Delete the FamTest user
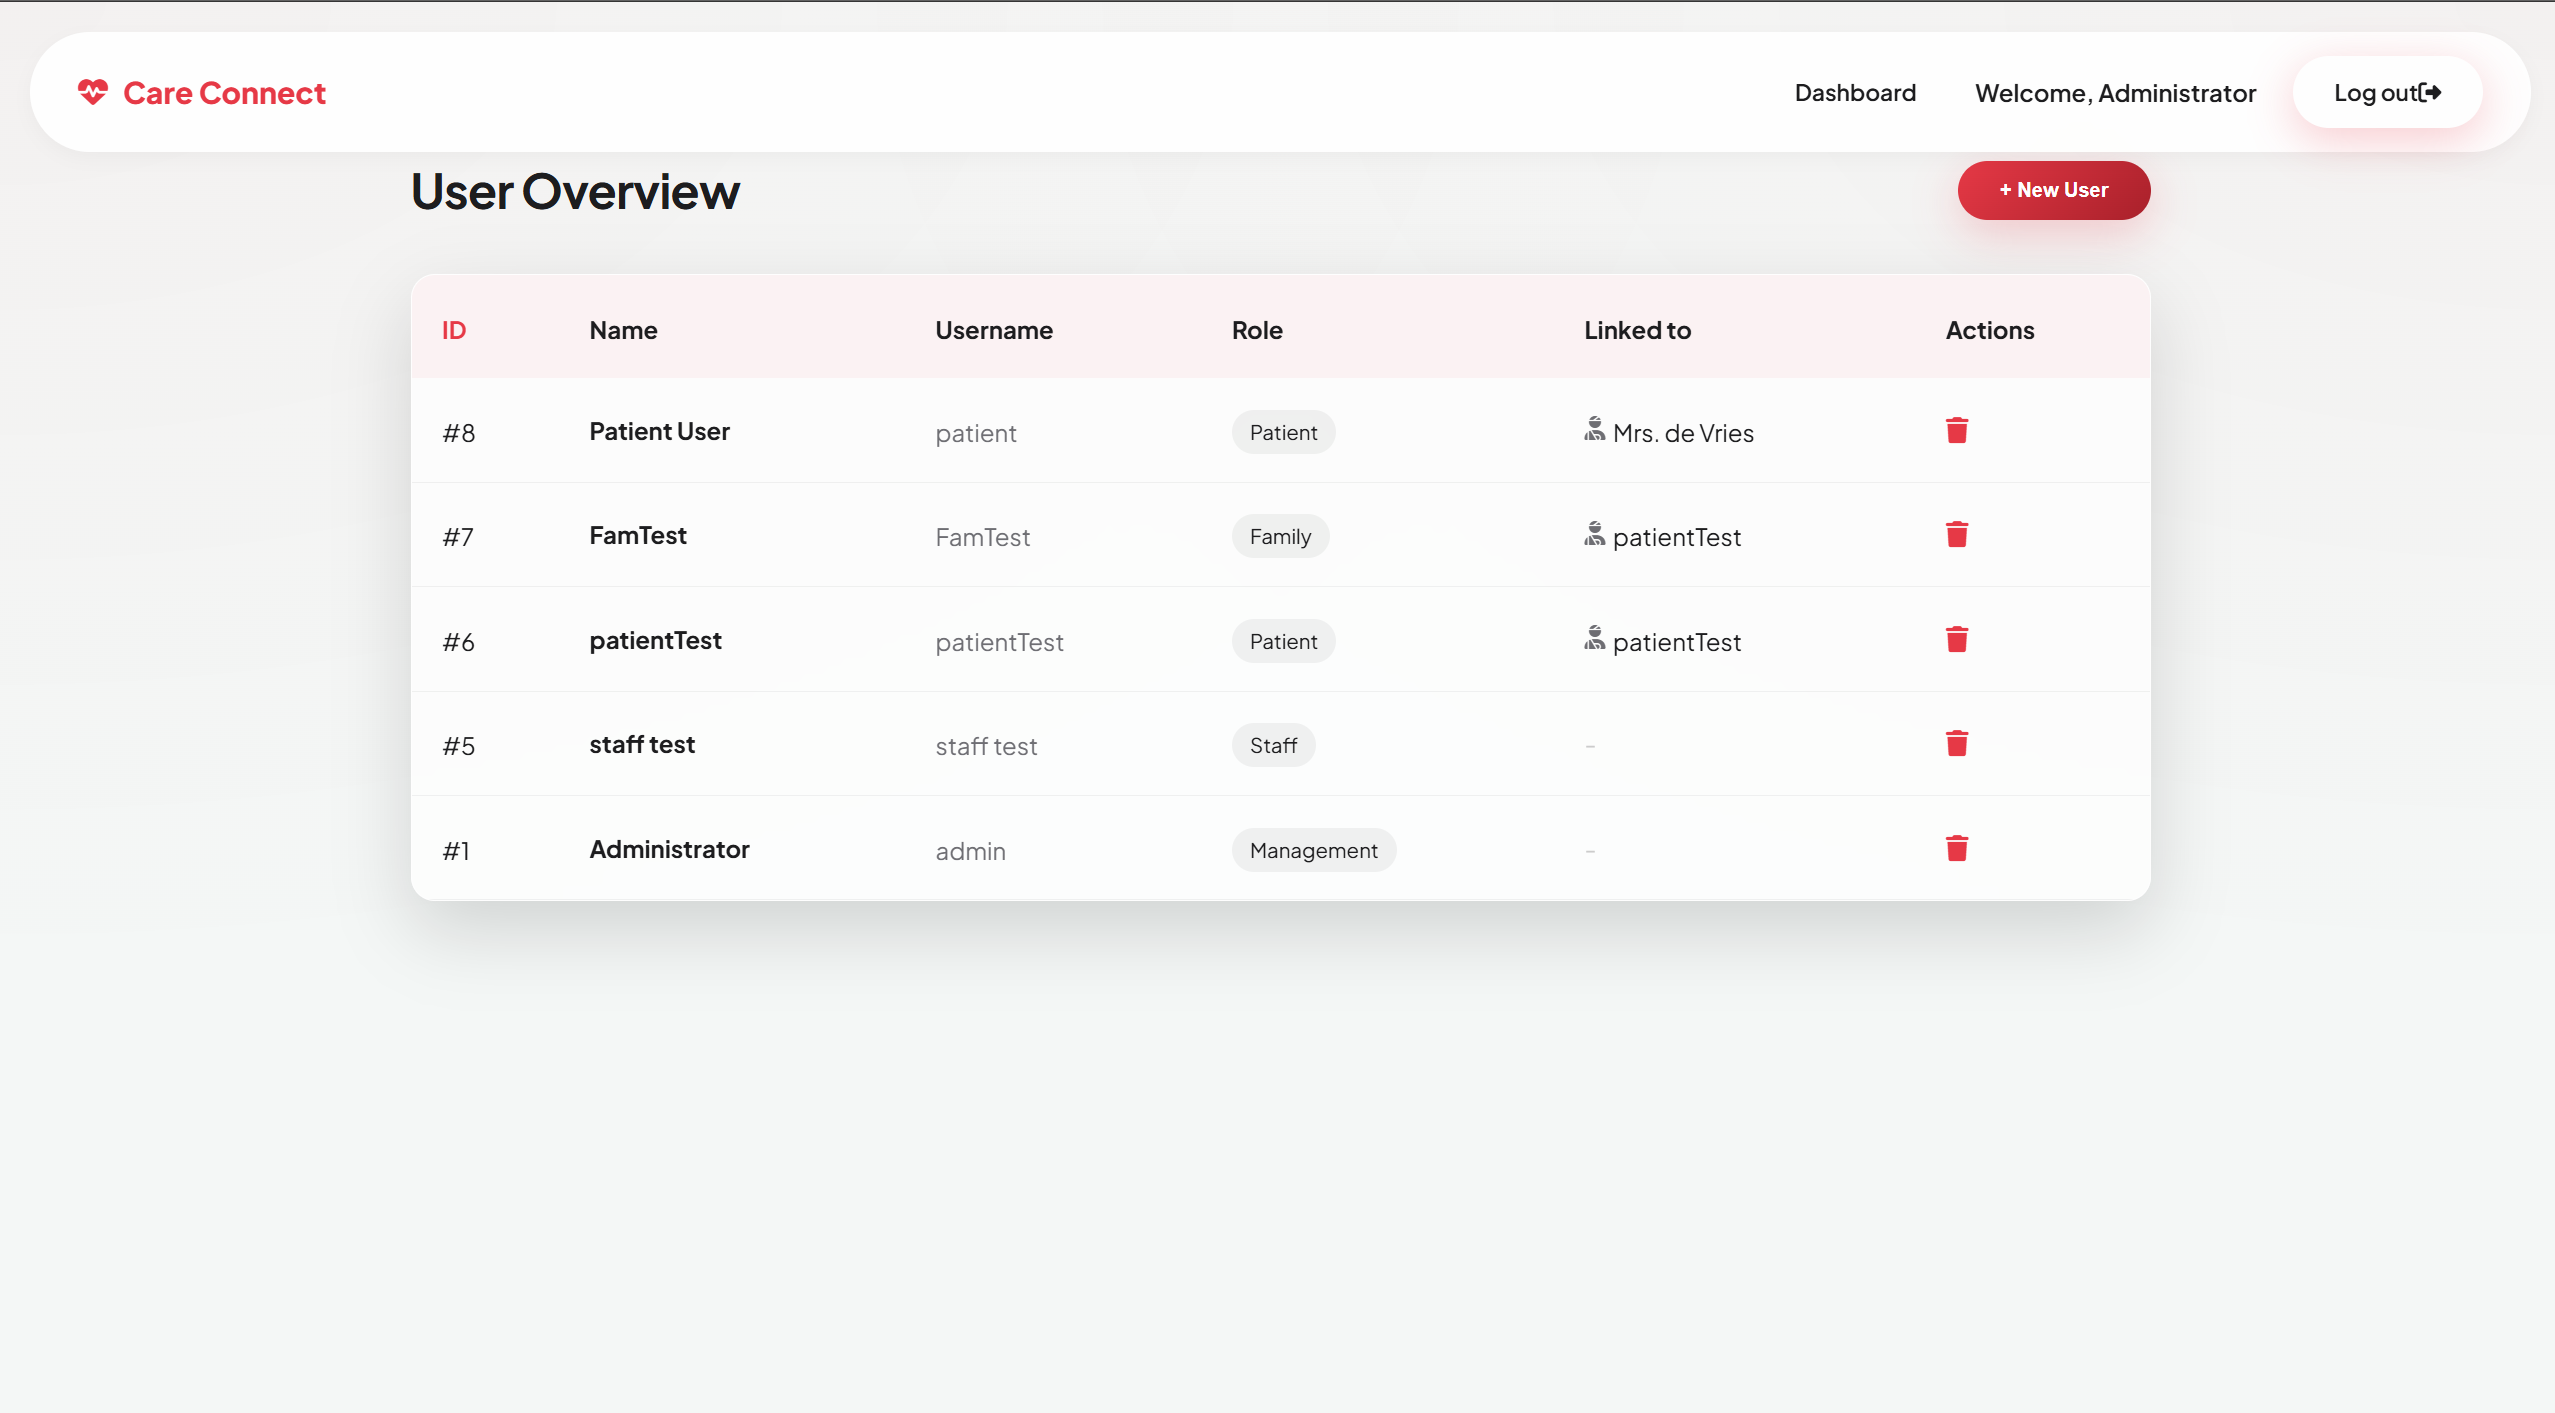2555x1413 pixels. pos(1956,535)
